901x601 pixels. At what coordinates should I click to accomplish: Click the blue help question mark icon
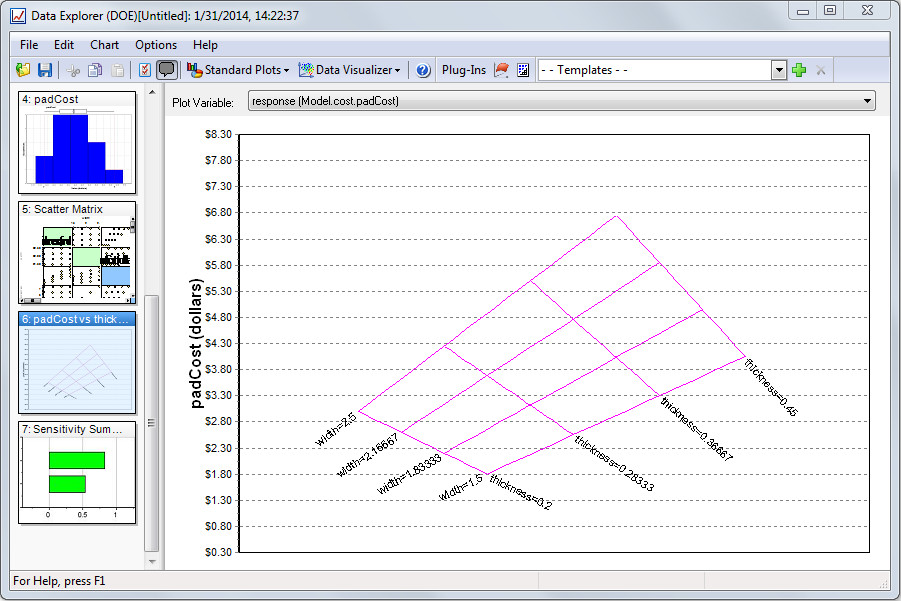pos(423,70)
